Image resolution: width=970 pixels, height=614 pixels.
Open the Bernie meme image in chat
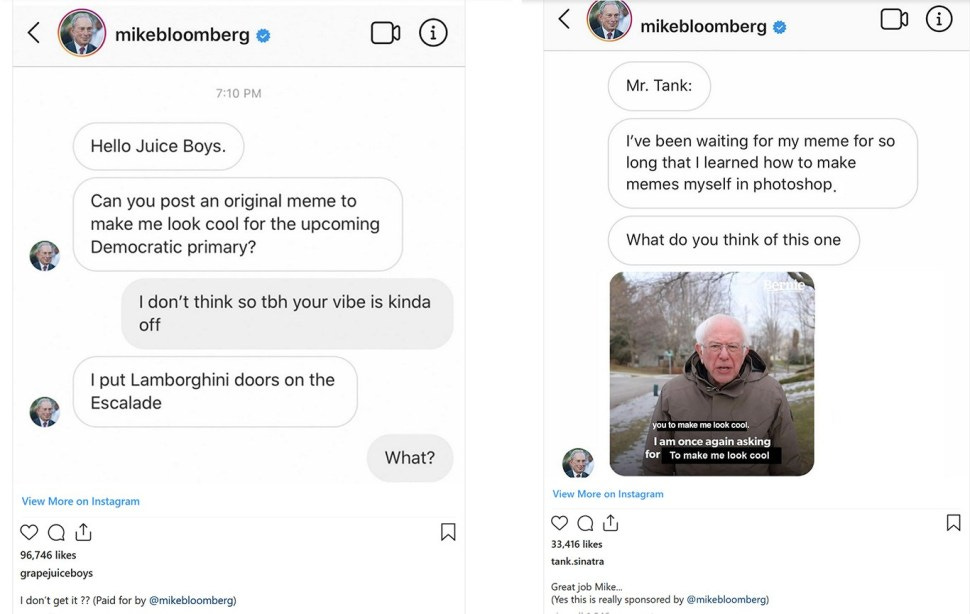tap(711, 373)
